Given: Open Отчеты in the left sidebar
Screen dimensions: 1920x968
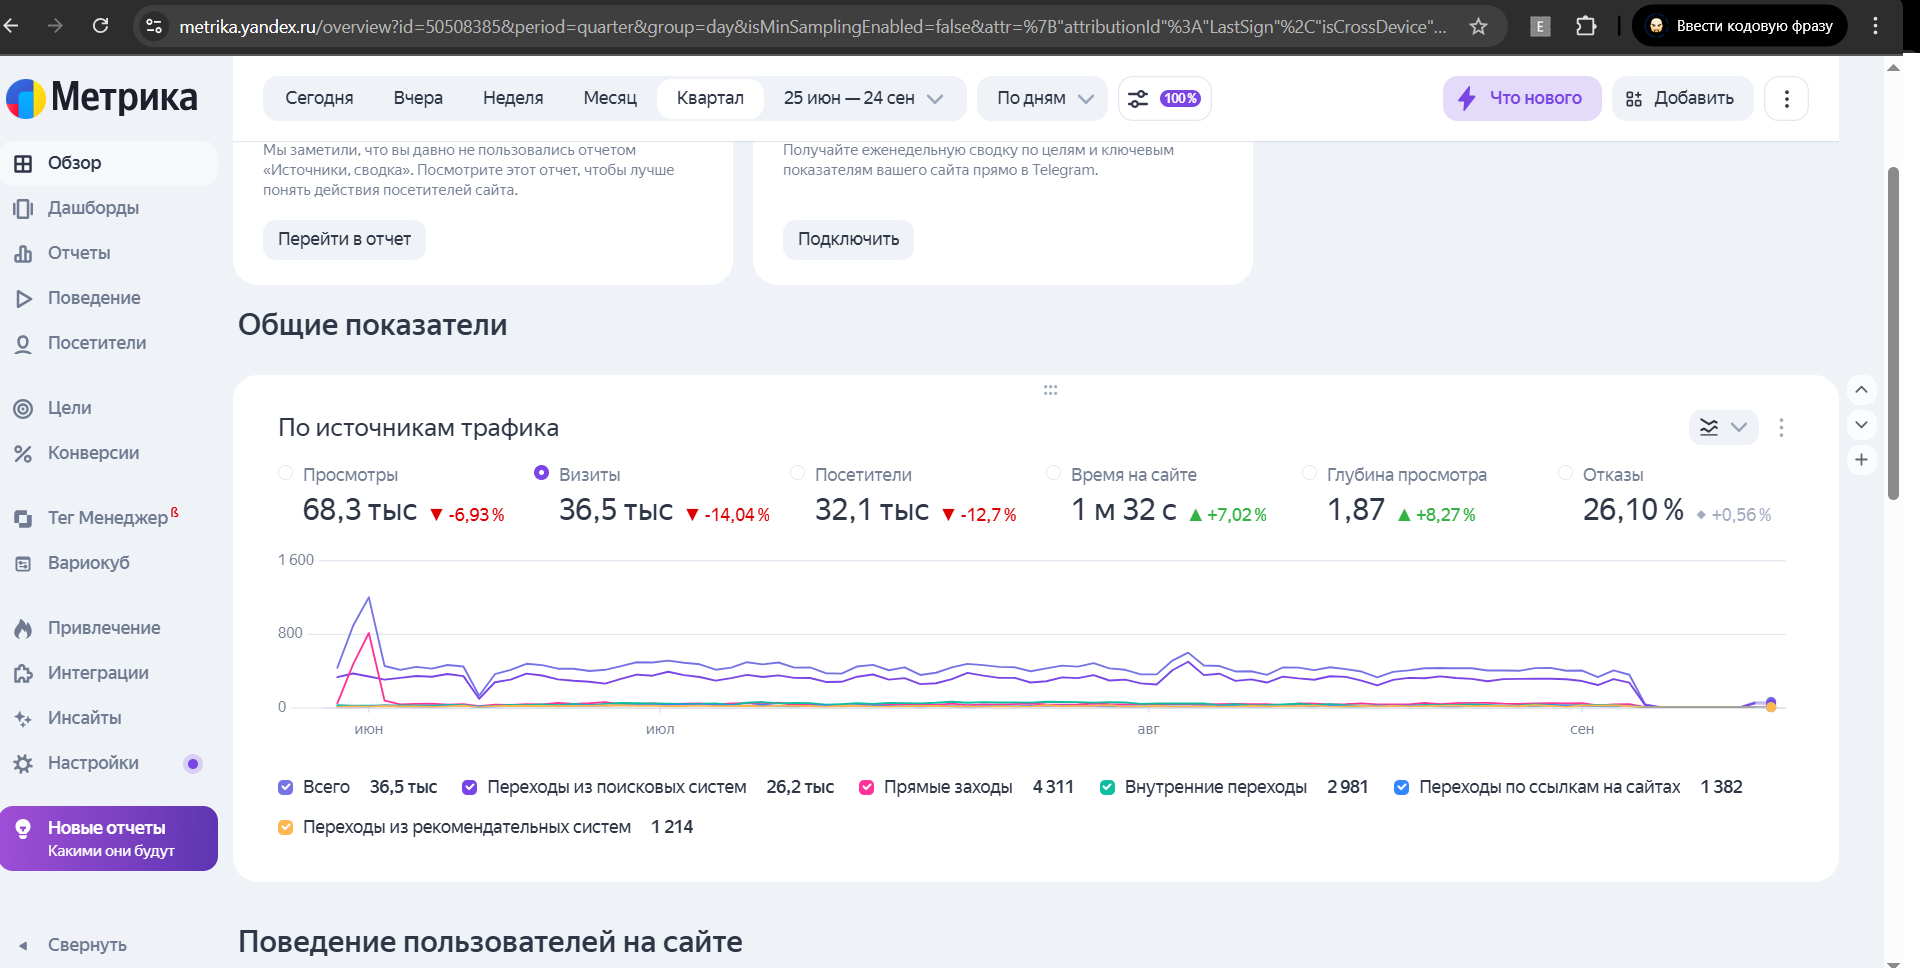Looking at the screenshot, I should coord(79,253).
